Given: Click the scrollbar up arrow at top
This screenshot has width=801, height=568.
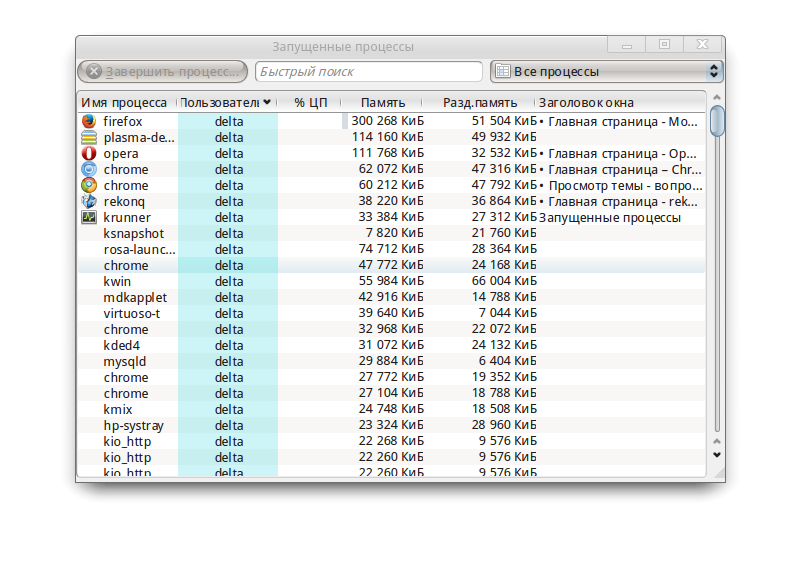Looking at the screenshot, I should tap(717, 97).
